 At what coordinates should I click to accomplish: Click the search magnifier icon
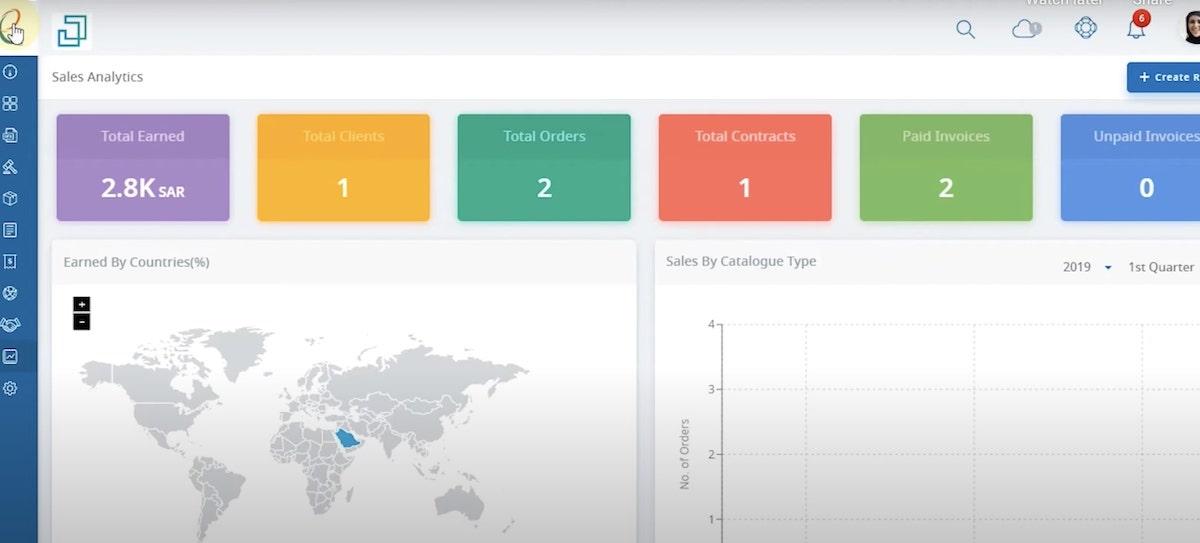coord(965,29)
